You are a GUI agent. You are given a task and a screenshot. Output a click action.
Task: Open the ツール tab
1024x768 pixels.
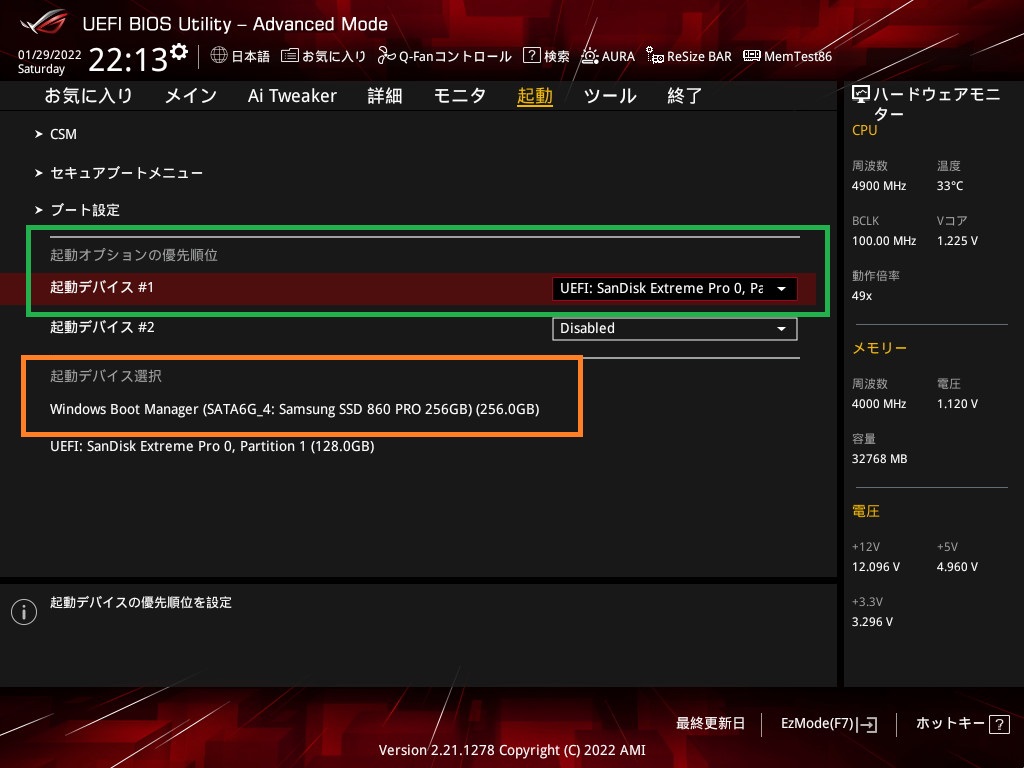(x=610, y=96)
